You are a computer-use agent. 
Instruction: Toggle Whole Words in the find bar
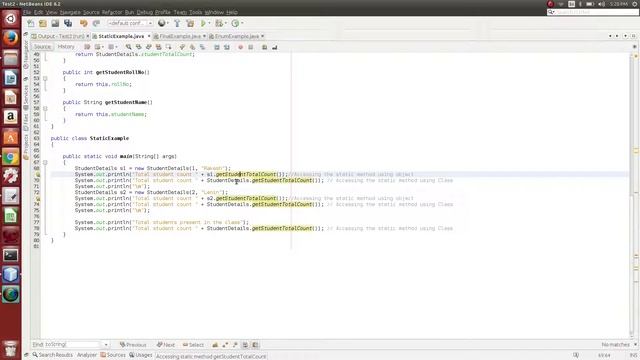(225, 345)
